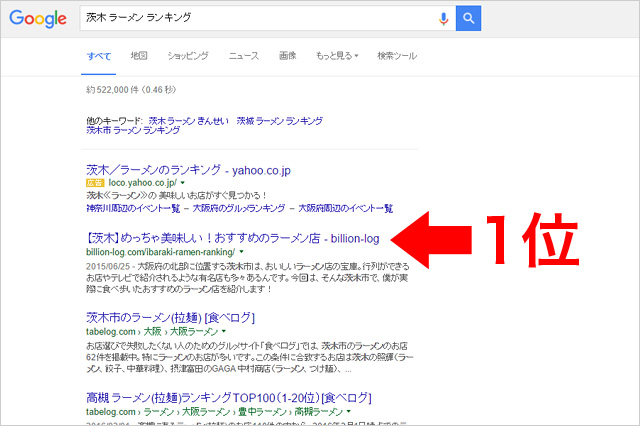Select the すべて tab
The height and width of the screenshot is (426, 640).
pyautogui.click(x=97, y=56)
